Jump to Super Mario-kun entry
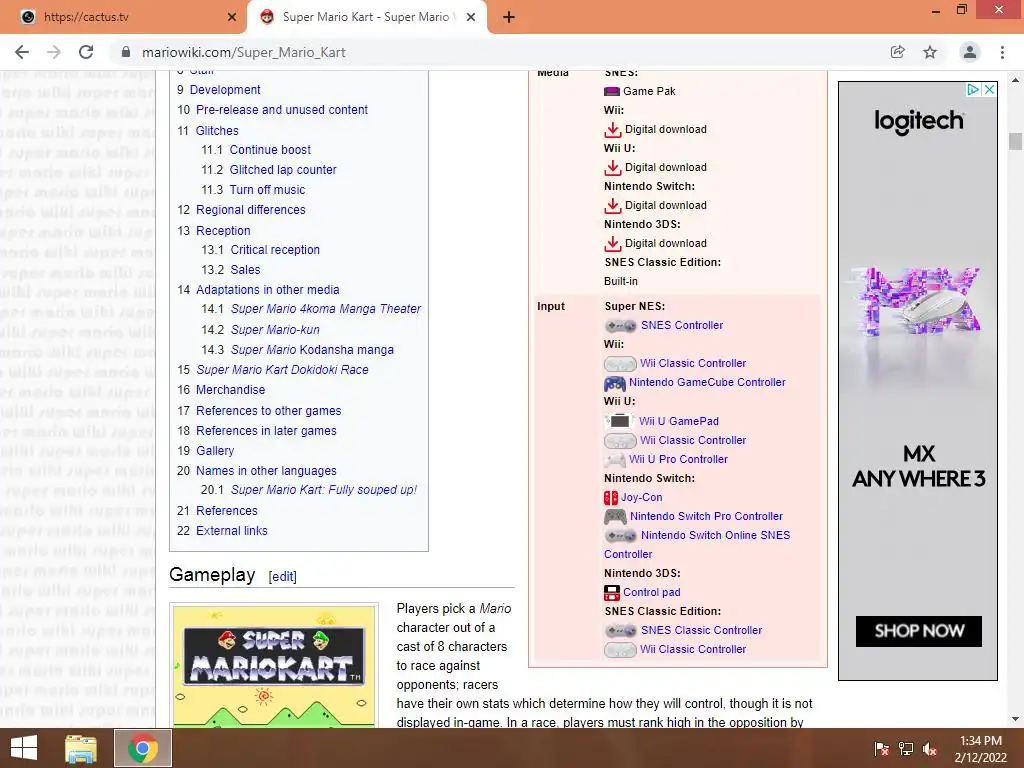 (x=275, y=330)
